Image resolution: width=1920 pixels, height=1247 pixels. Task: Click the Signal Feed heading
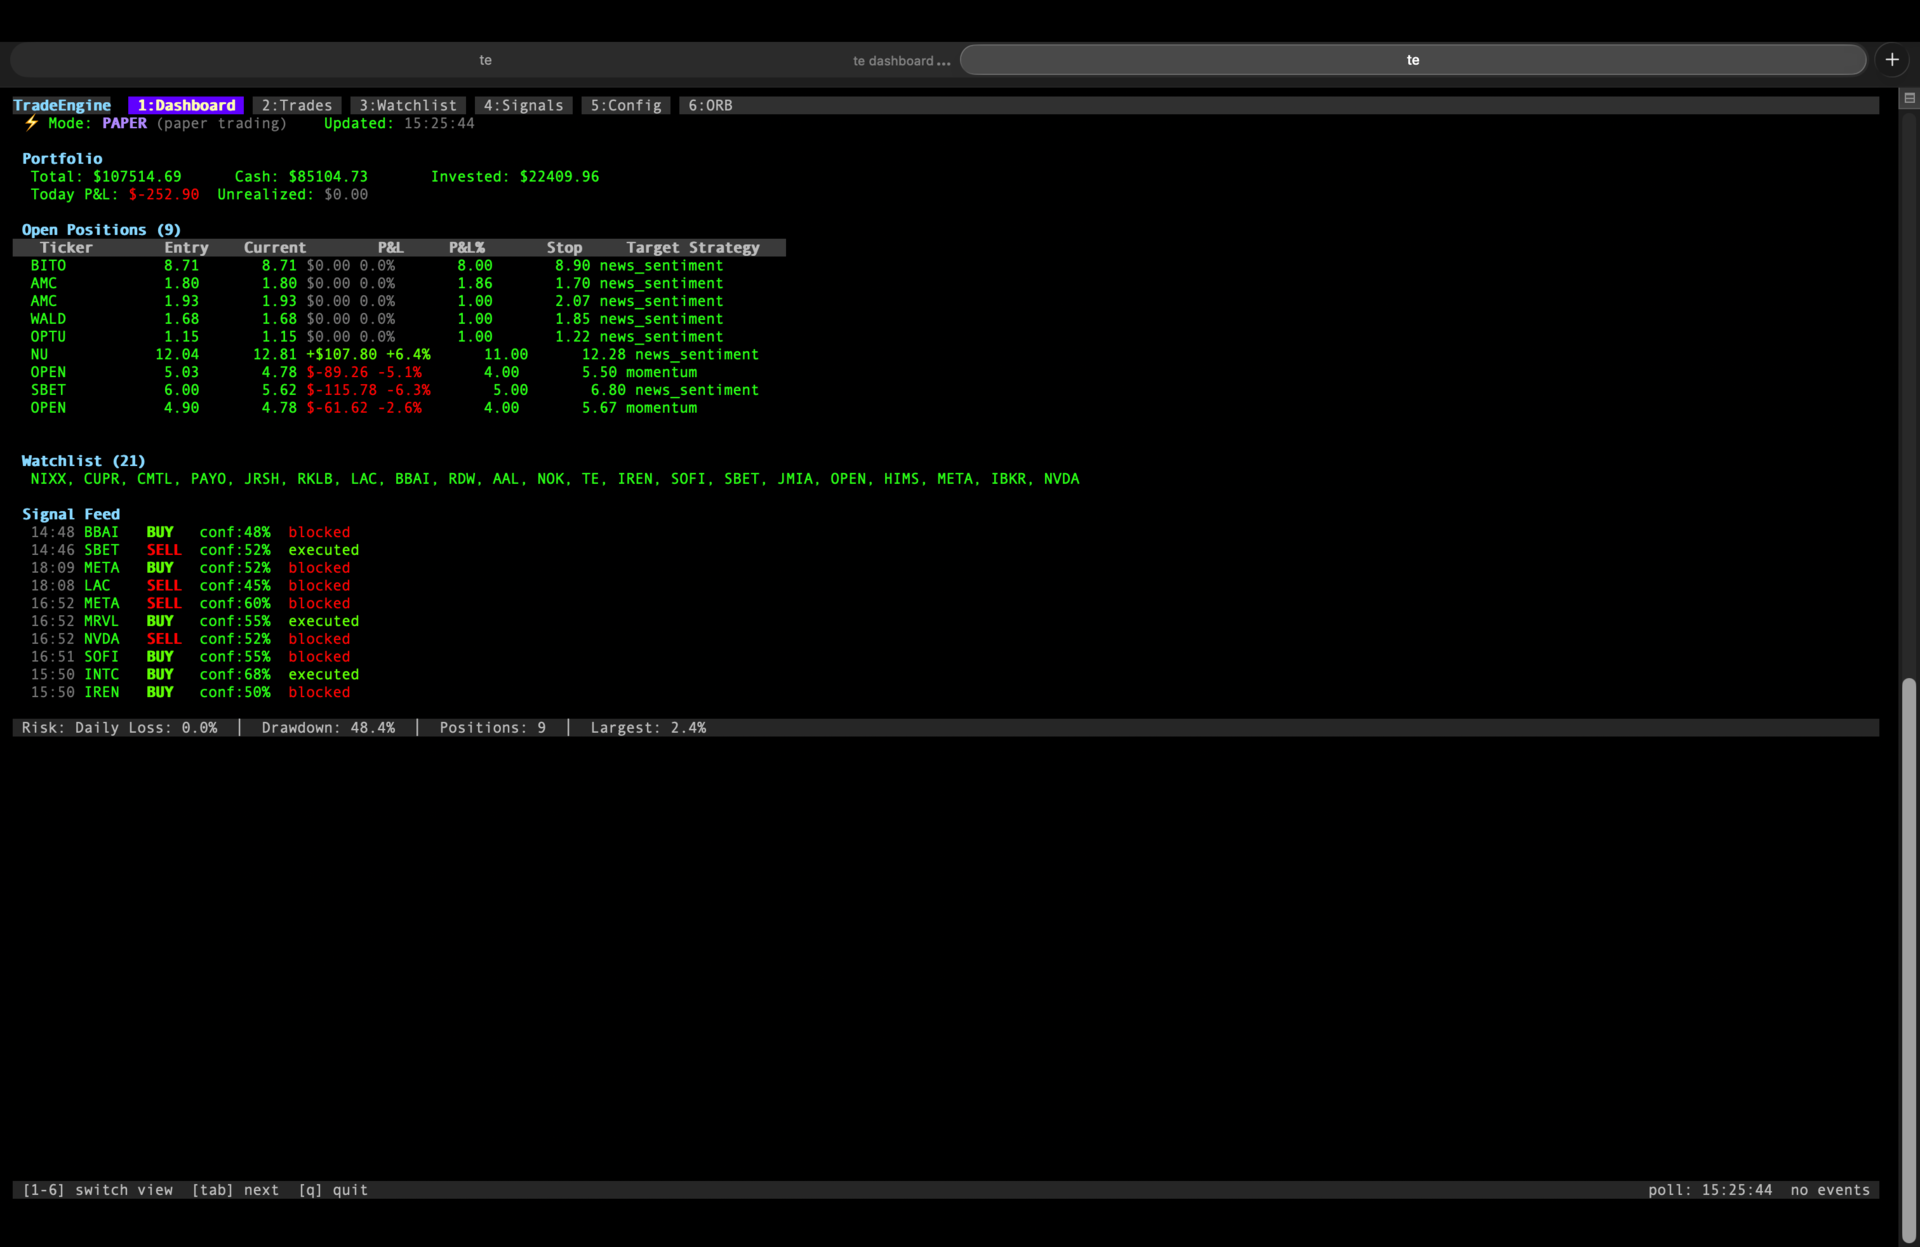pyautogui.click(x=71, y=514)
